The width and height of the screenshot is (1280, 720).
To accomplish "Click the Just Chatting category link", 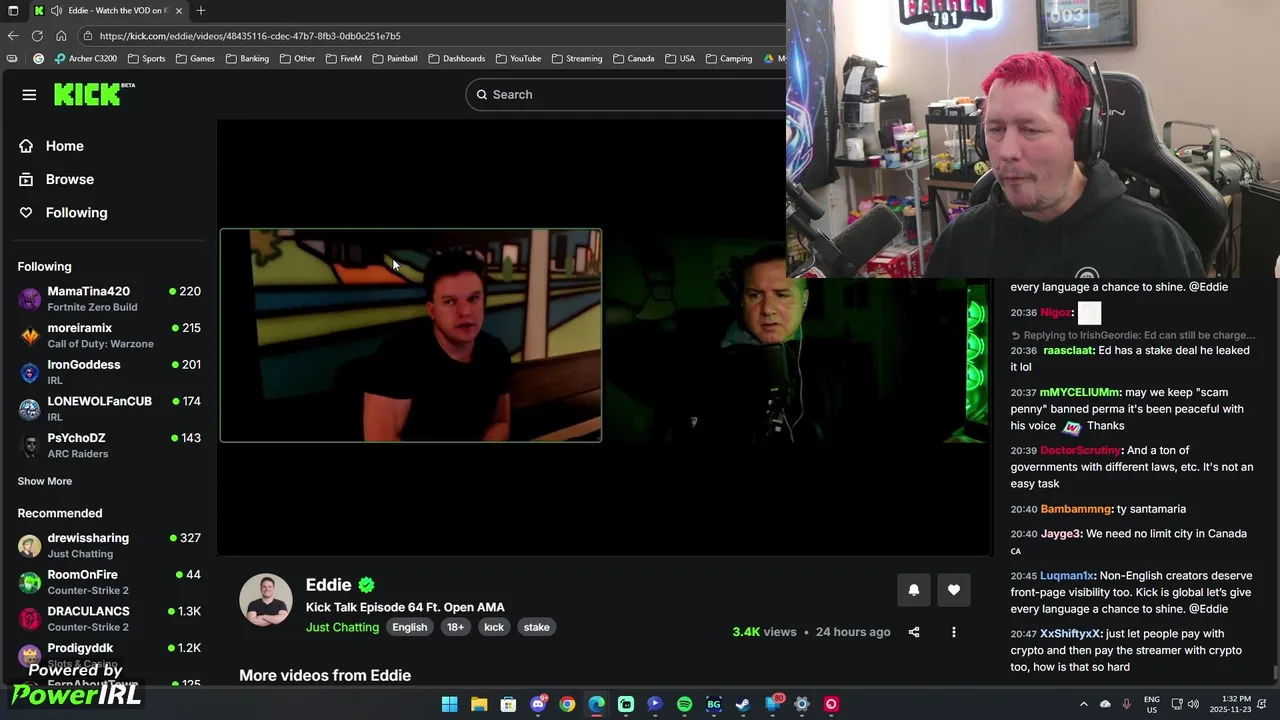I will (342, 627).
